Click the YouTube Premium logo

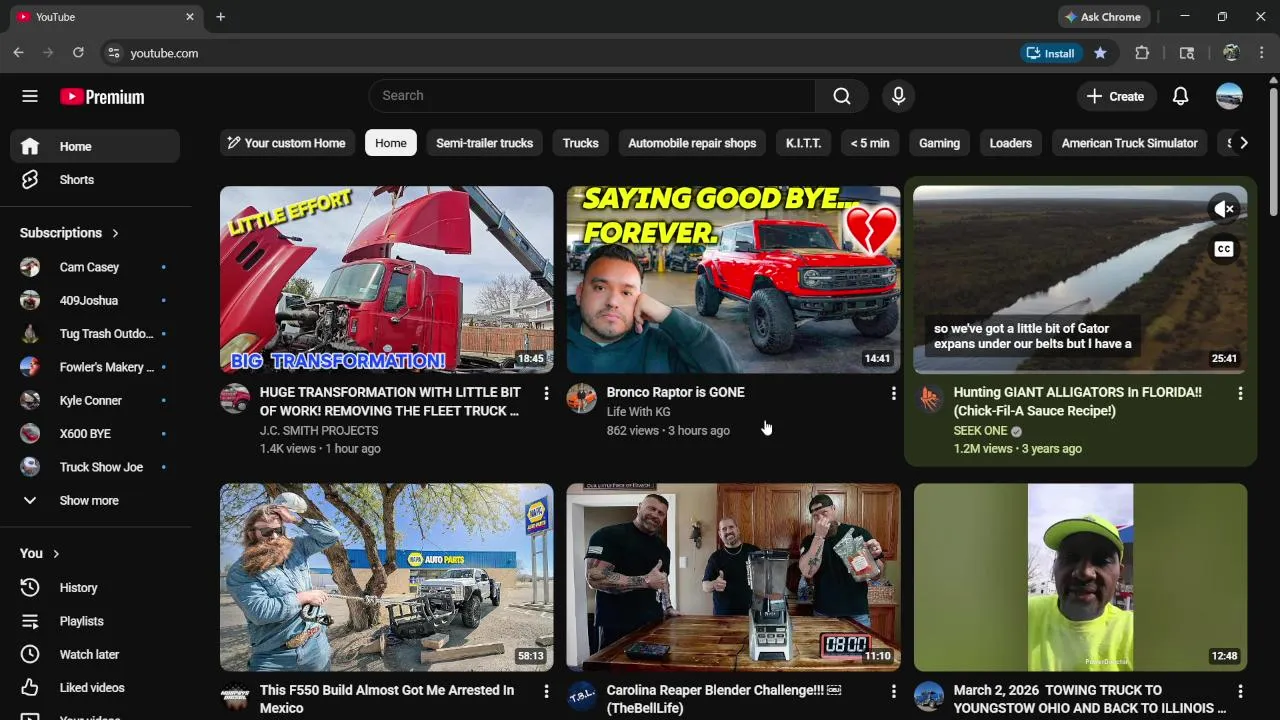[102, 96]
